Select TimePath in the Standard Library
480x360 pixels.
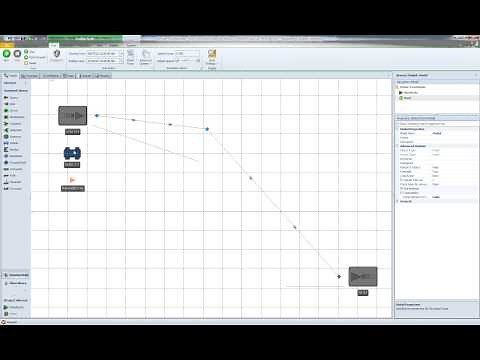pos(13,182)
